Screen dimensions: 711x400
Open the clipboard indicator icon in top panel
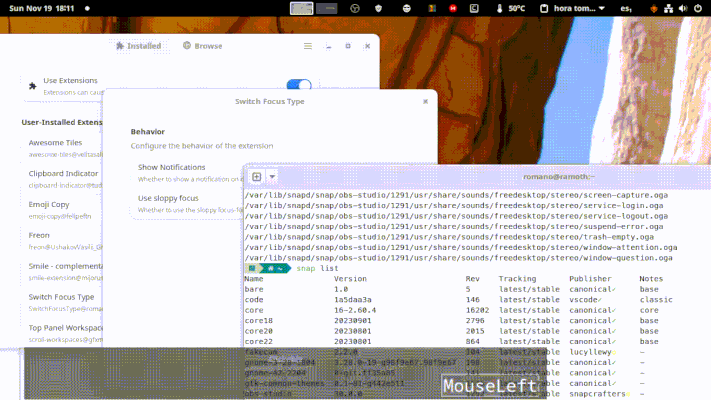coord(544,8)
